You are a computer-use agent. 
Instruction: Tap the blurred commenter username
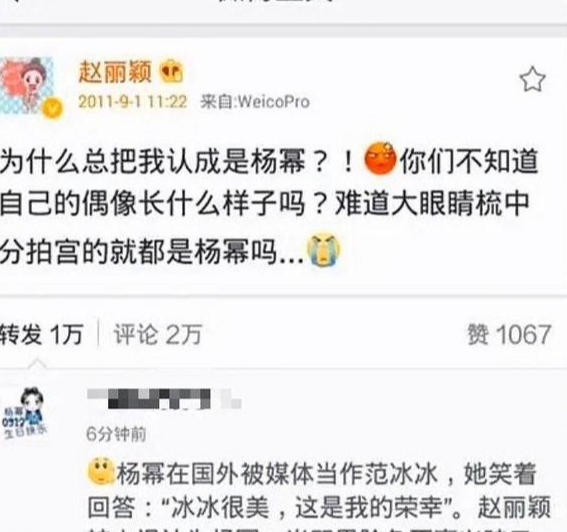(165, 399)
